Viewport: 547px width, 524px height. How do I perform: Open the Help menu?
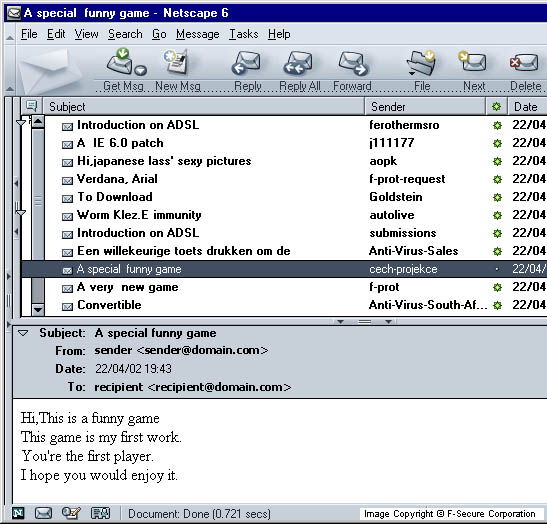[279, 34]
